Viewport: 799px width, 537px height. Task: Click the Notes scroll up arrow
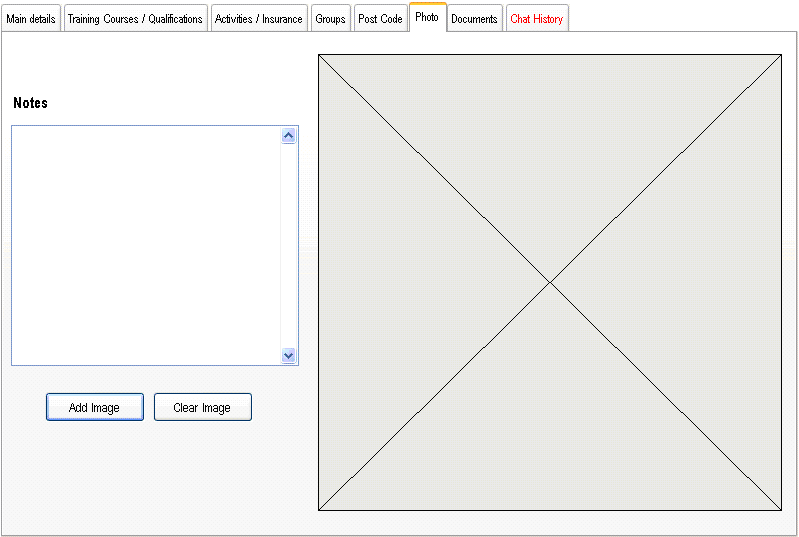pyautogui.click(x=289, y=136)
